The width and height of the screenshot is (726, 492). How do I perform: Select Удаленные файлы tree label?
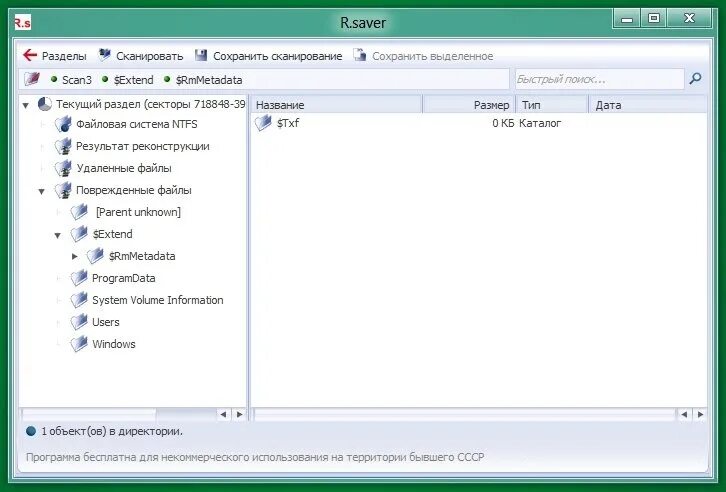[x=124, y=168]
